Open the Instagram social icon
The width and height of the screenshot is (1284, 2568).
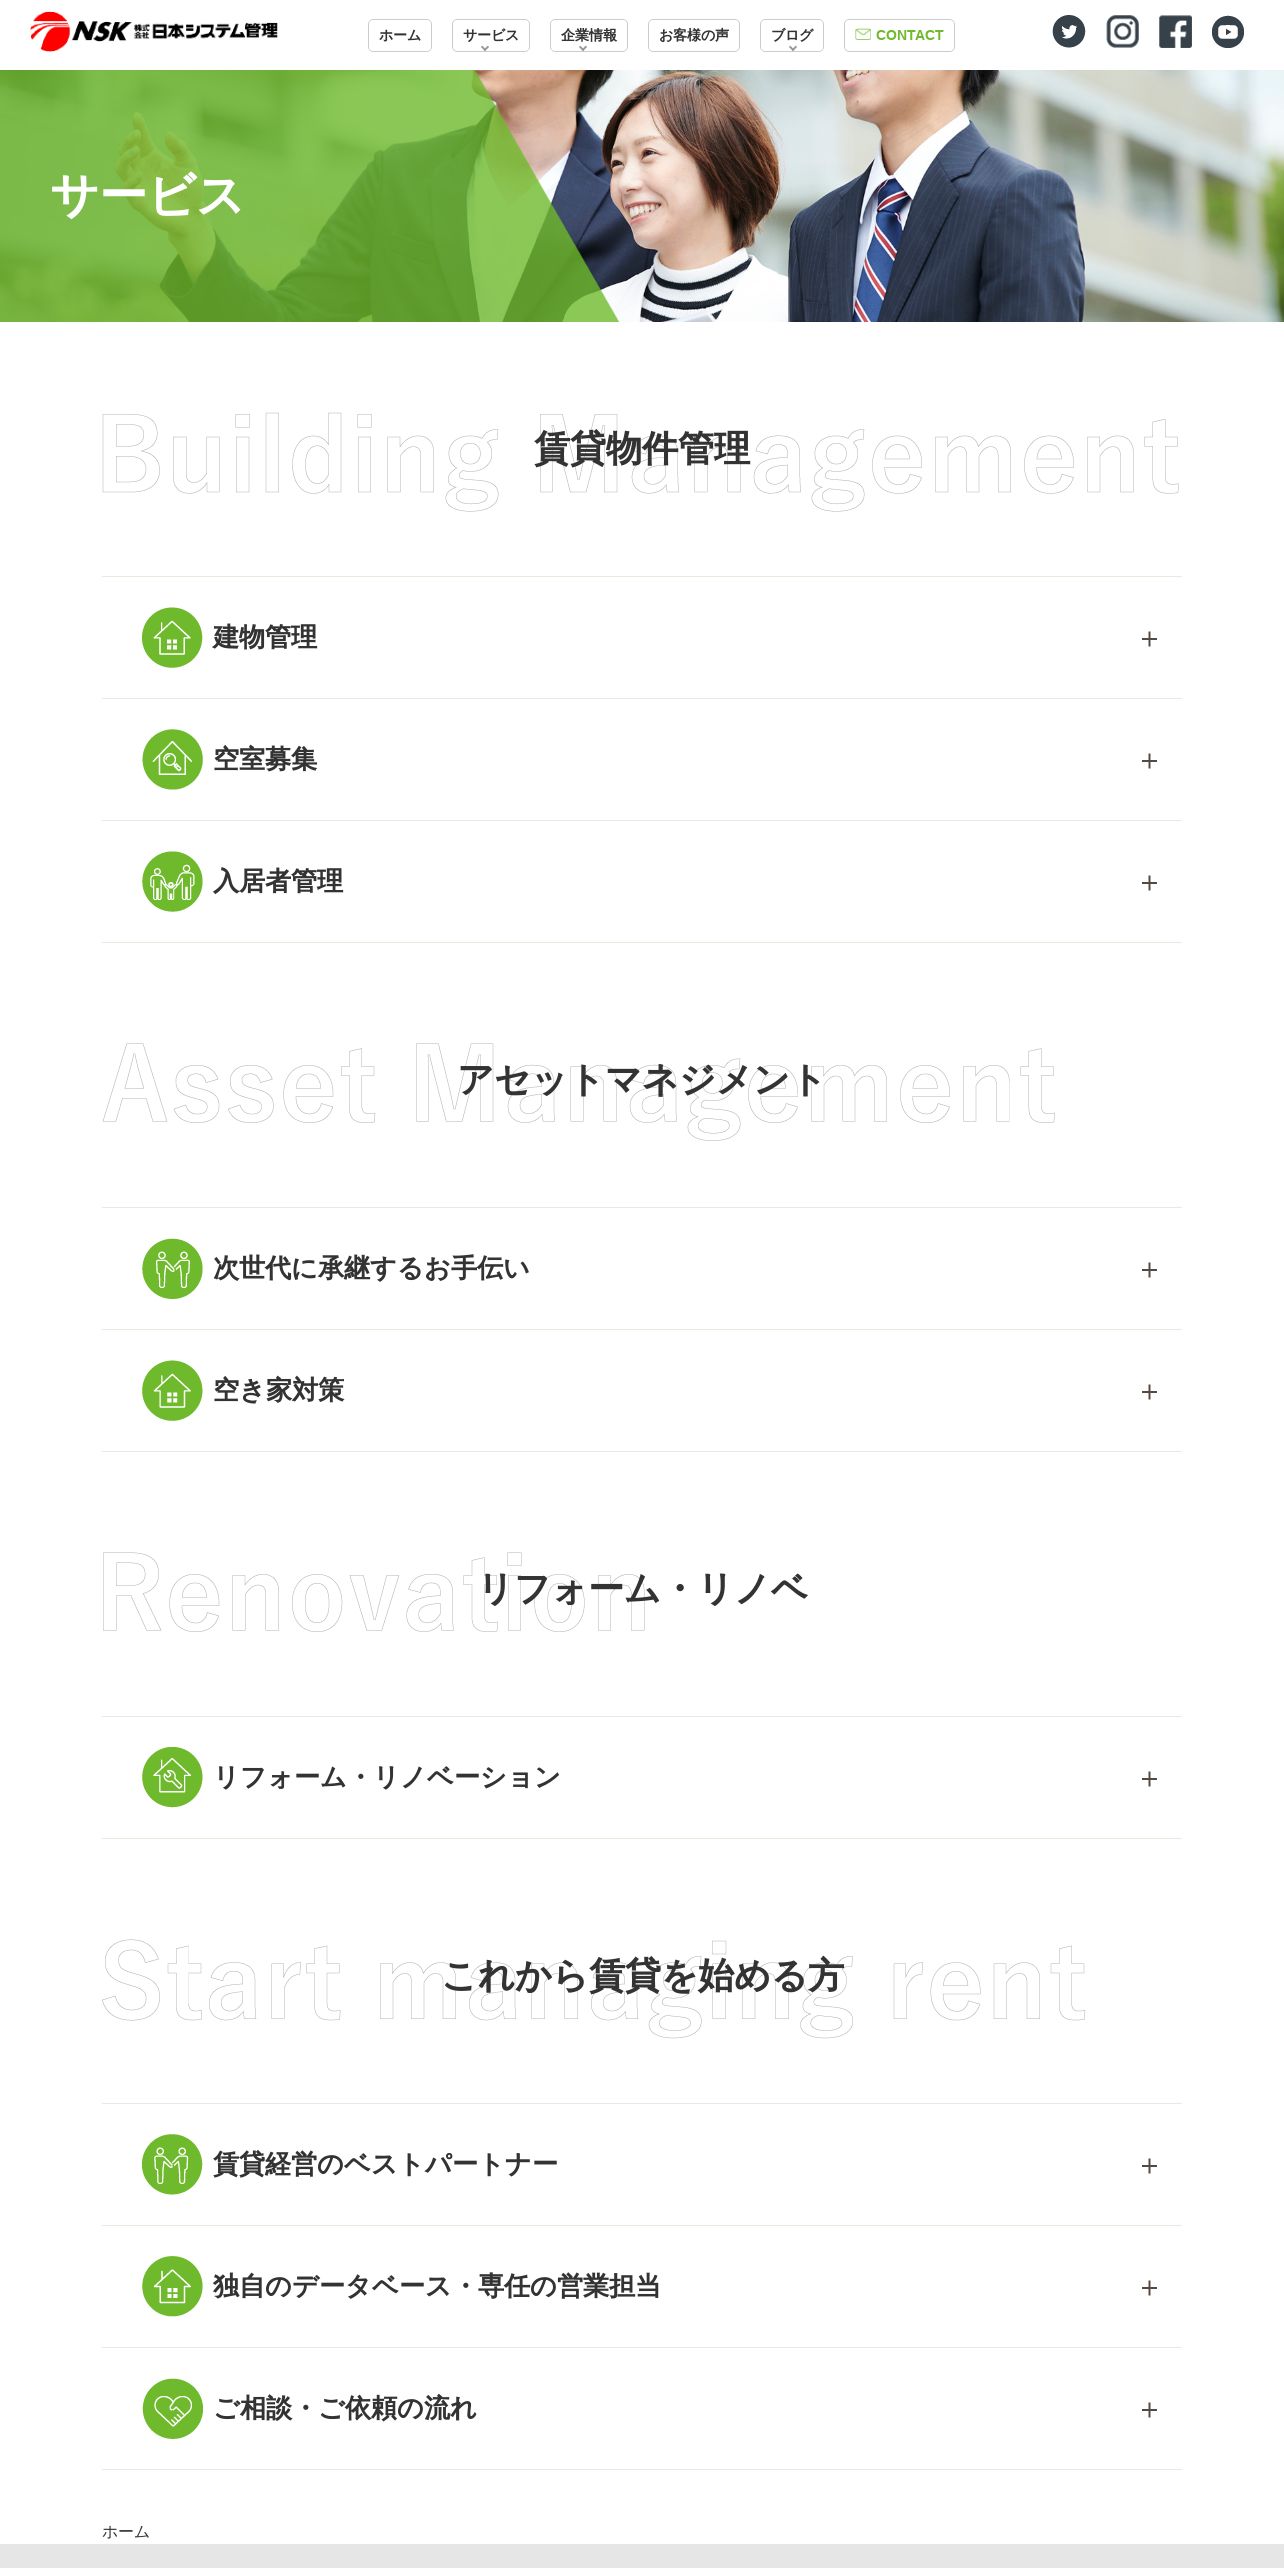pos(1122,32)
